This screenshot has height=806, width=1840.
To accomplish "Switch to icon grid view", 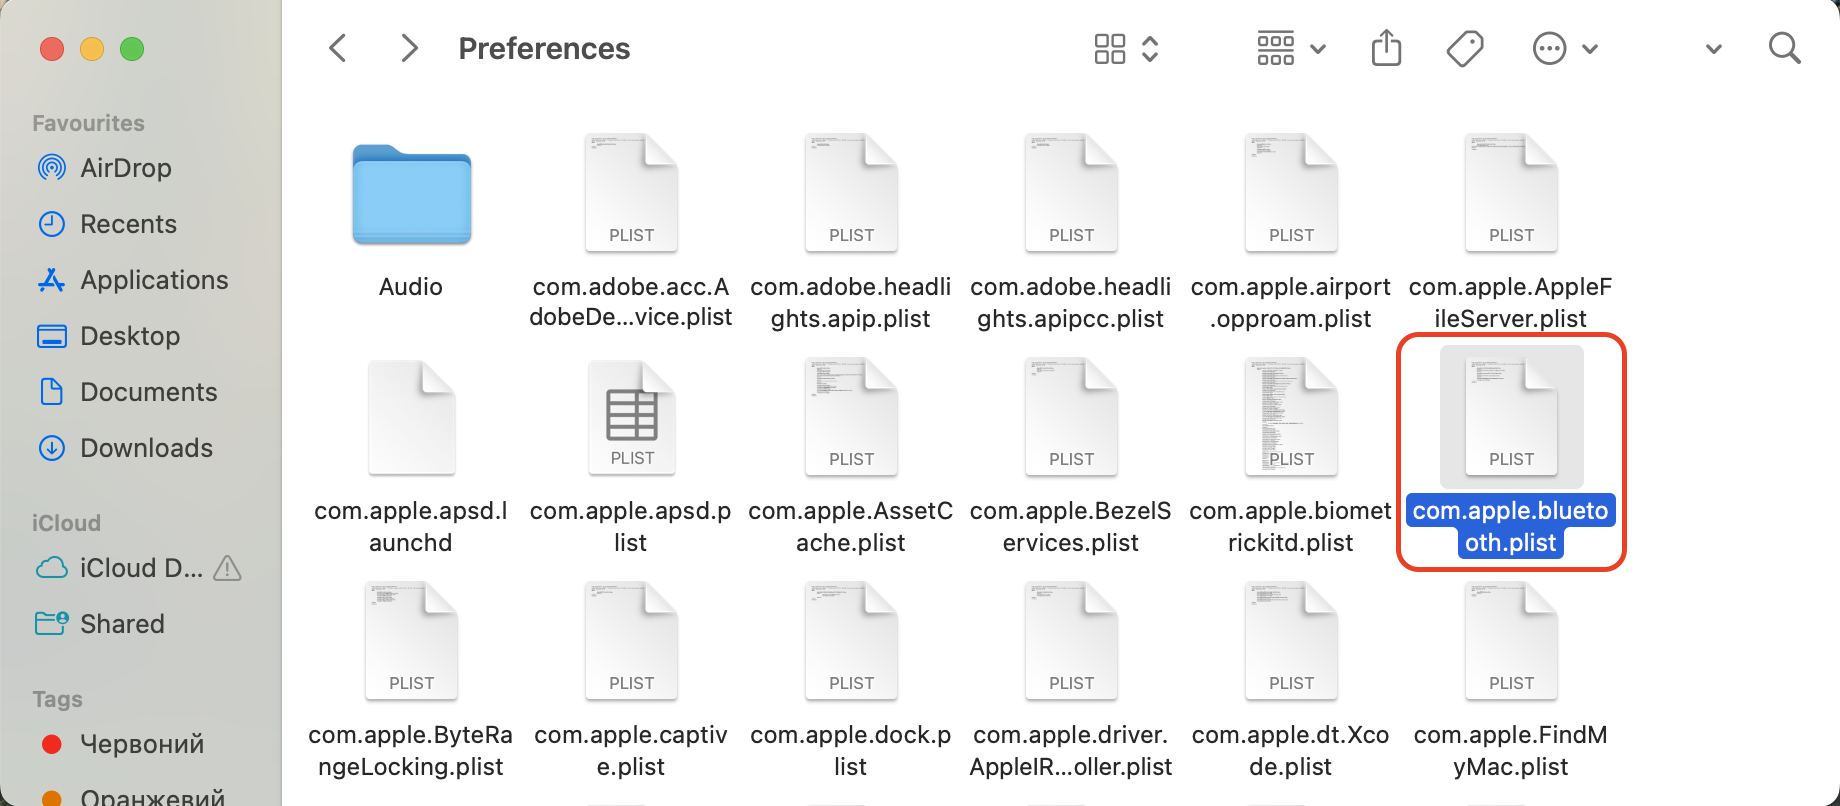I will (x=1110, y=49).
